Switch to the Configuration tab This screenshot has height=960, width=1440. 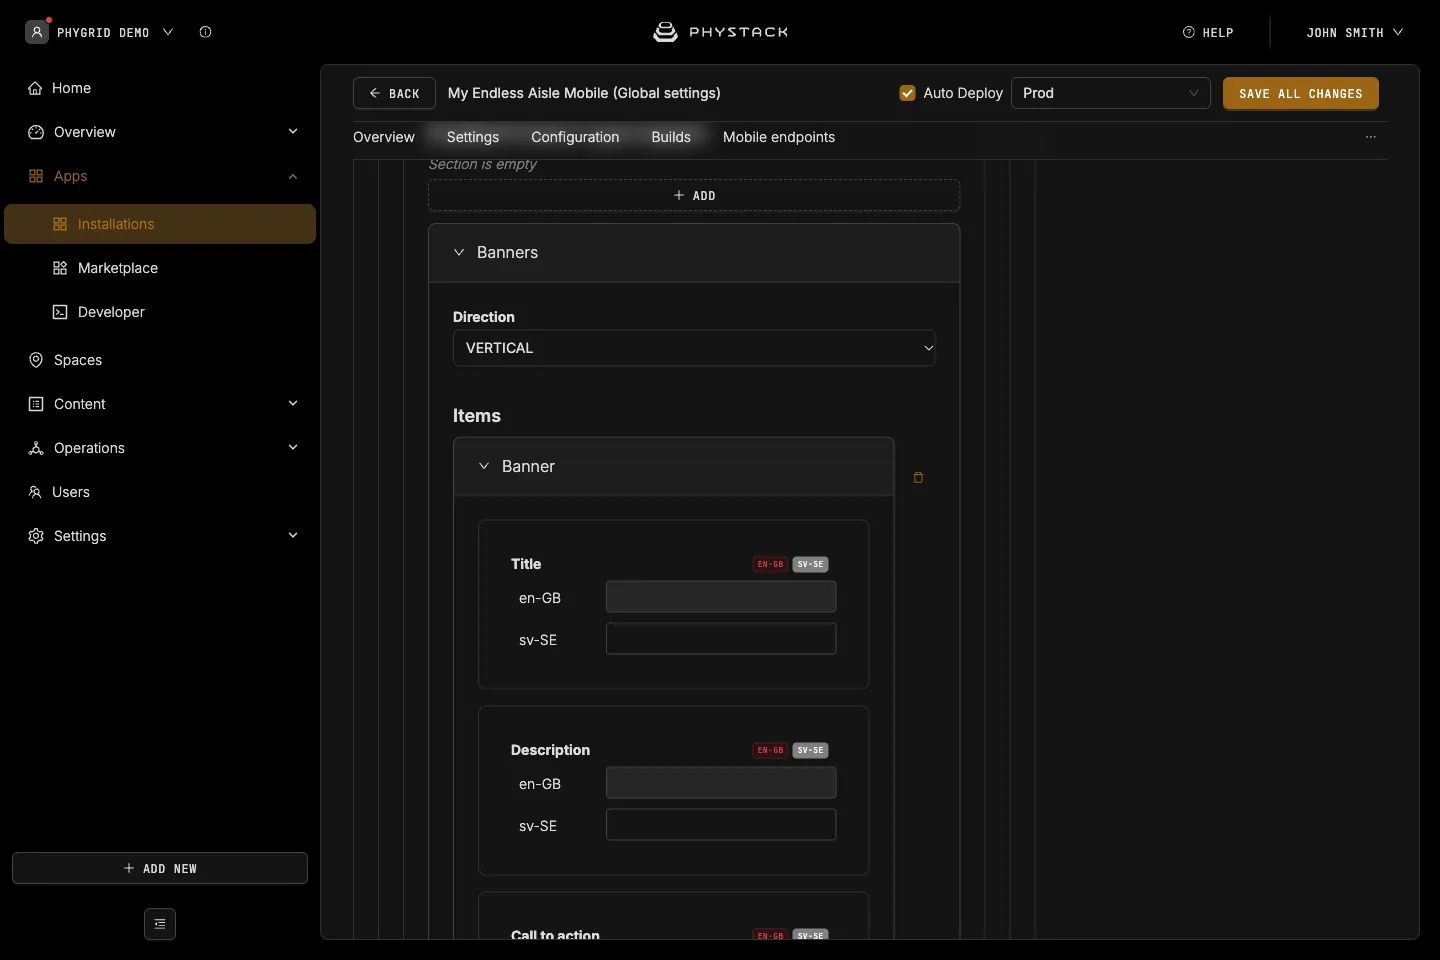pyautogui.click(x=575, y=137)
